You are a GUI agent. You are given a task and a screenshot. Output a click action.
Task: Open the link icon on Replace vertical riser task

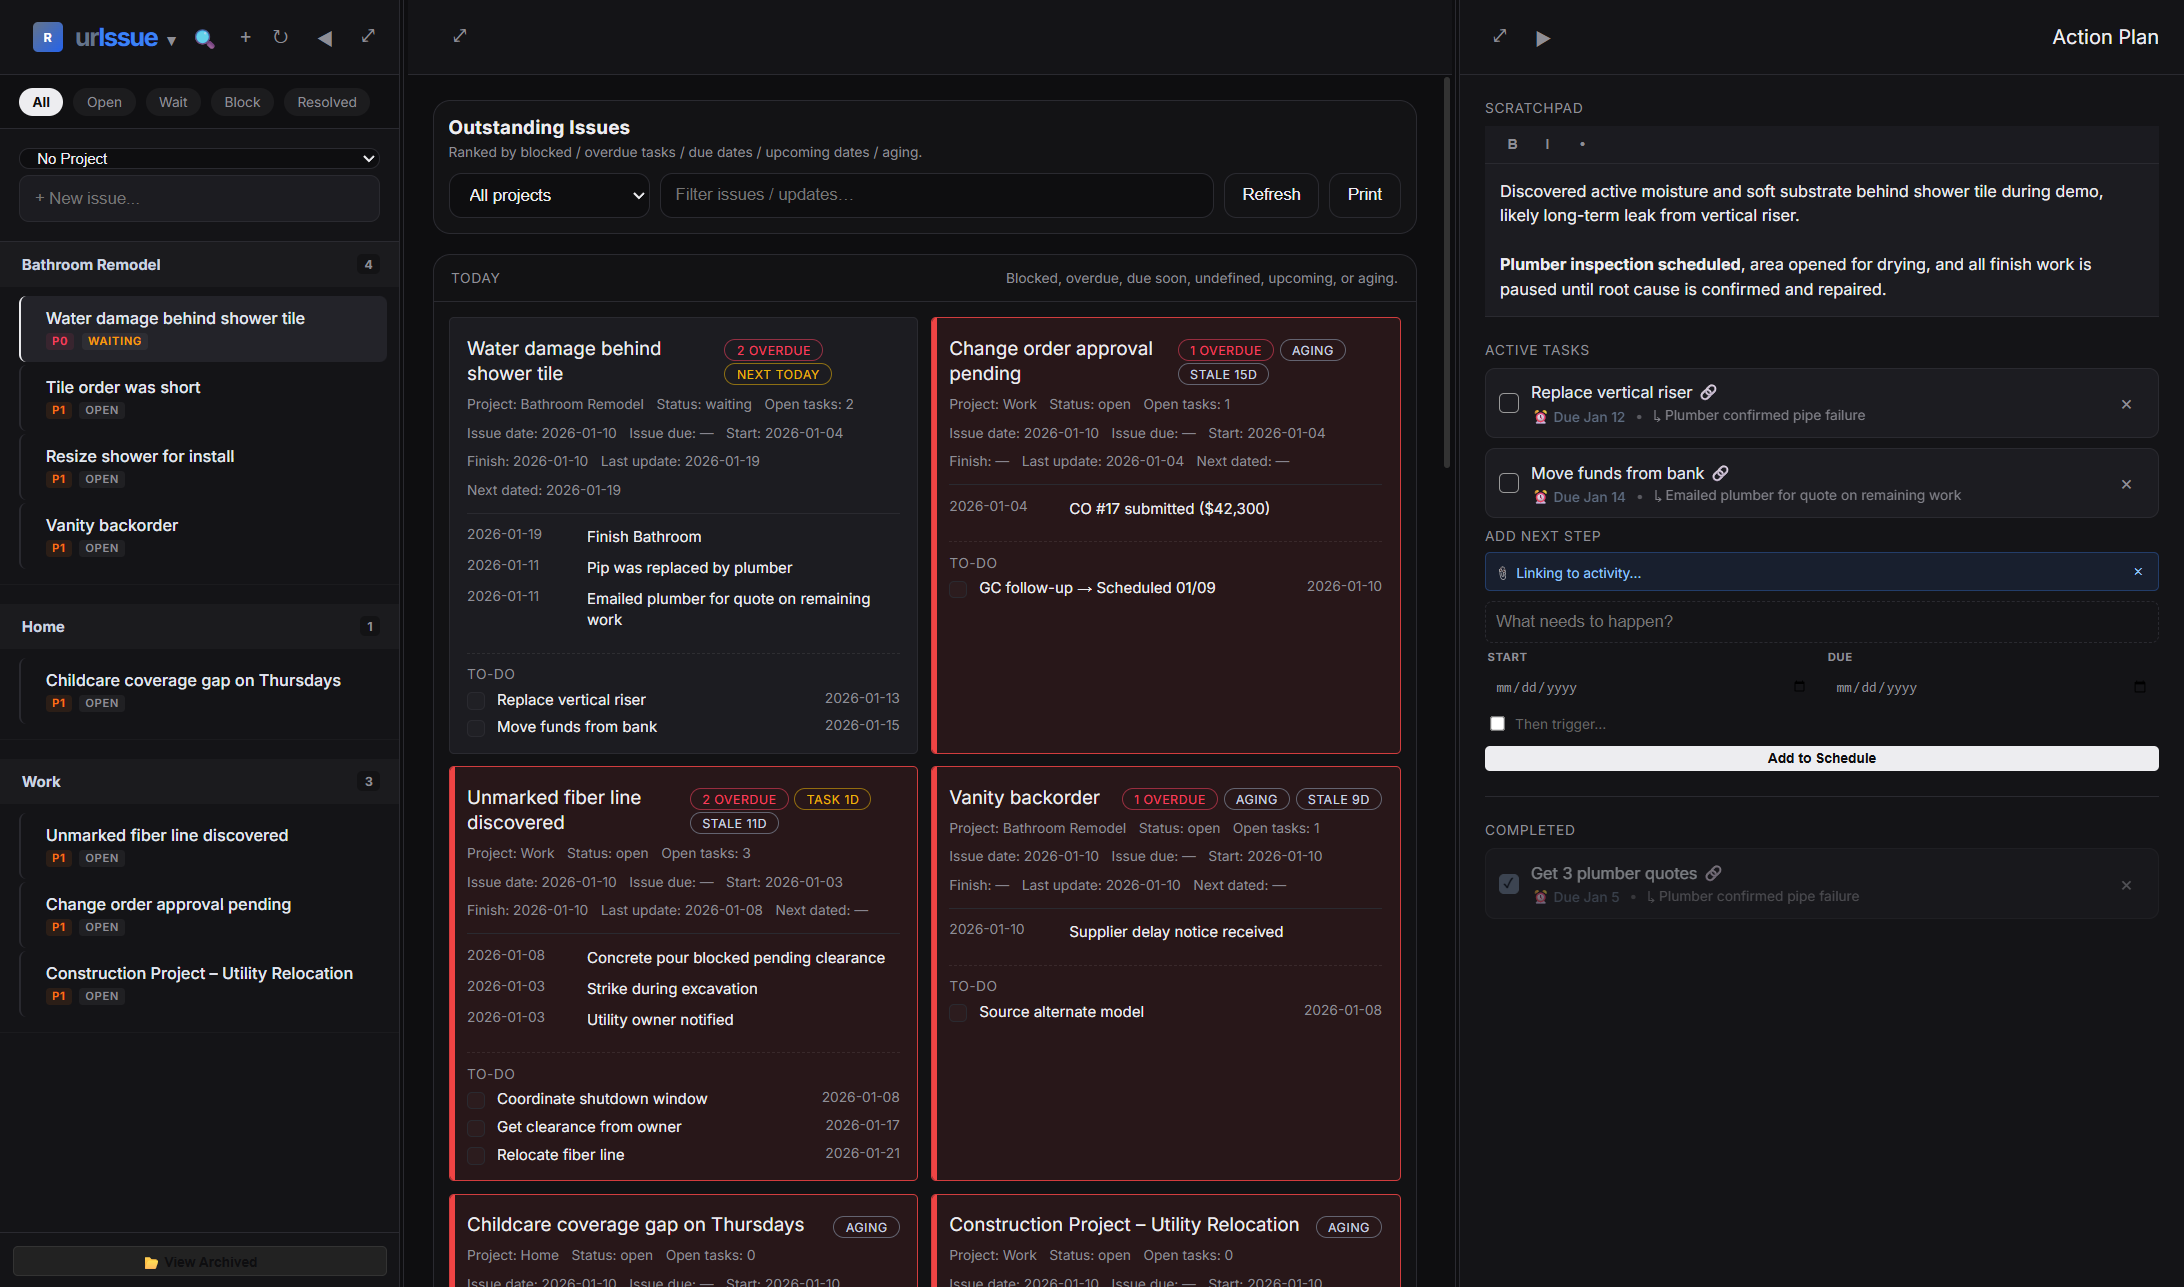[x=1711, y=392]
